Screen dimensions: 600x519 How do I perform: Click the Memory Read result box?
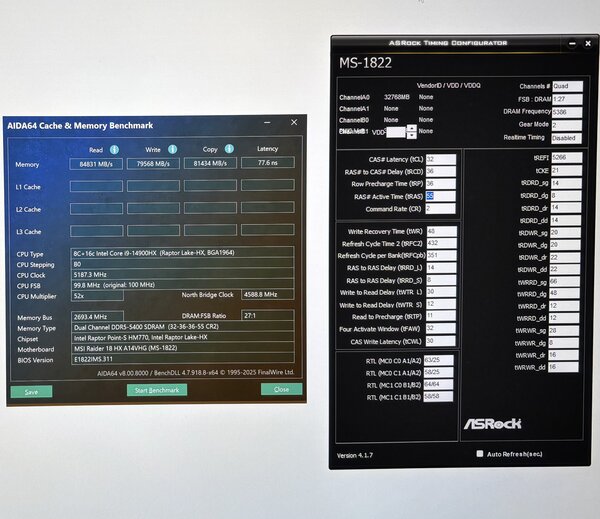point(96,164)
